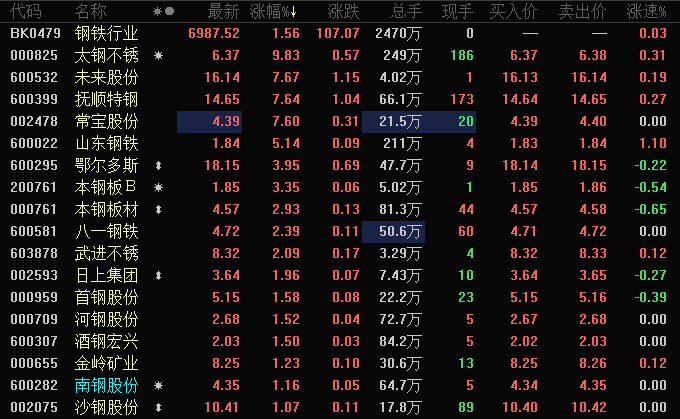680x419 pixels.
Task: Click the star marker beside 南钢股份
Action: [x=158, y=385]
